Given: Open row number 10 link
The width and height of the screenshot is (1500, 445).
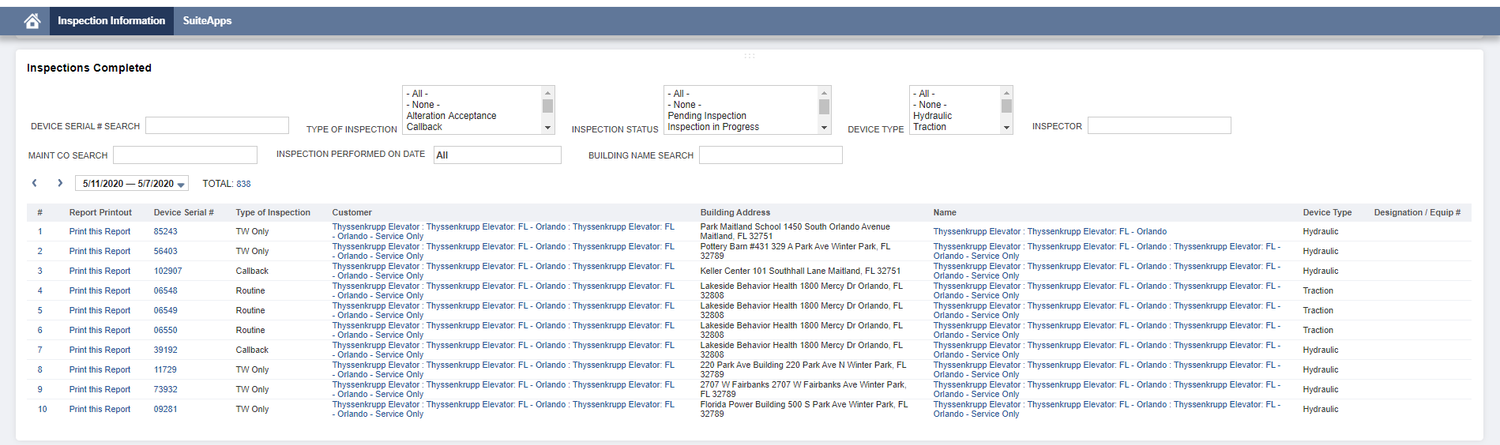Looking at the screenshot, I should pyautogui.click(x=42, y=409).
